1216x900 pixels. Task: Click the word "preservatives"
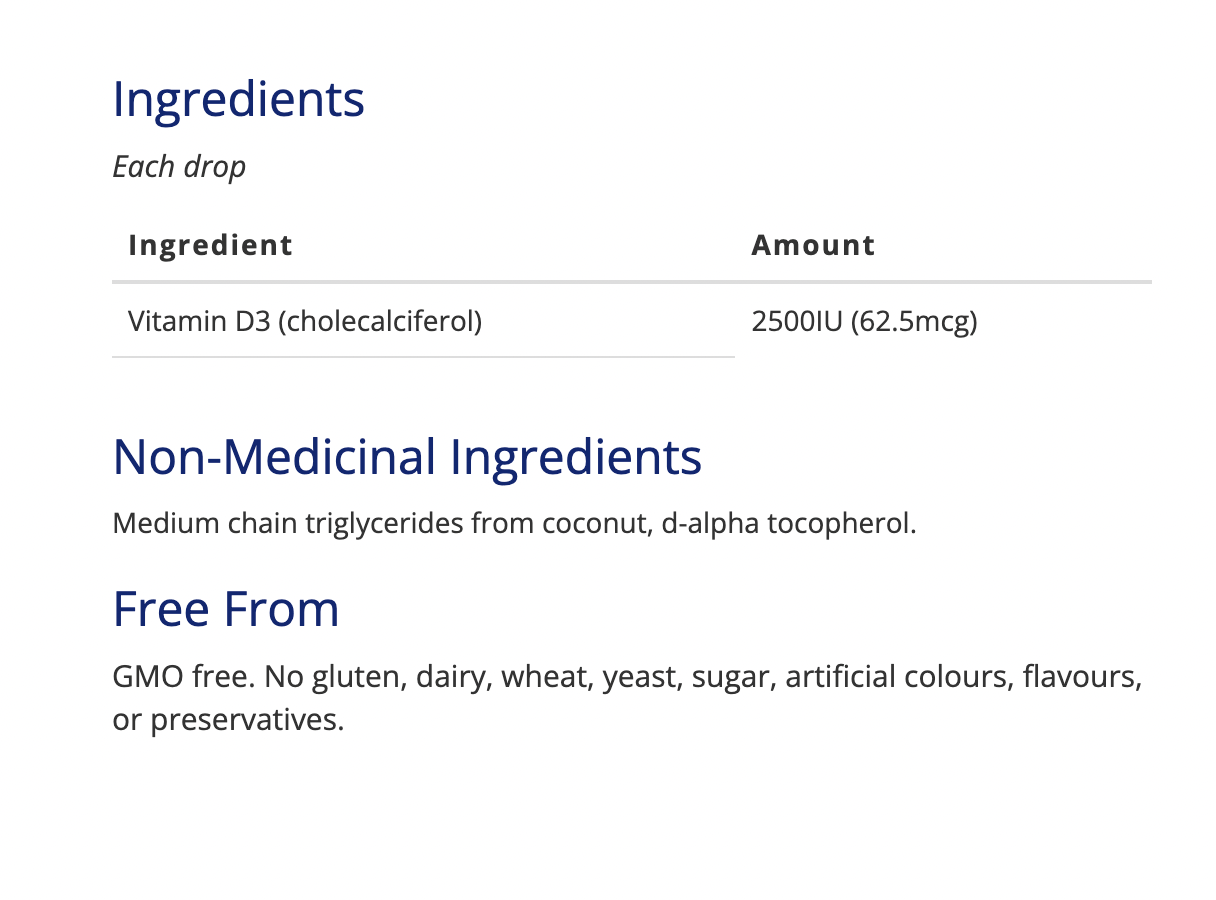(246, 720)
